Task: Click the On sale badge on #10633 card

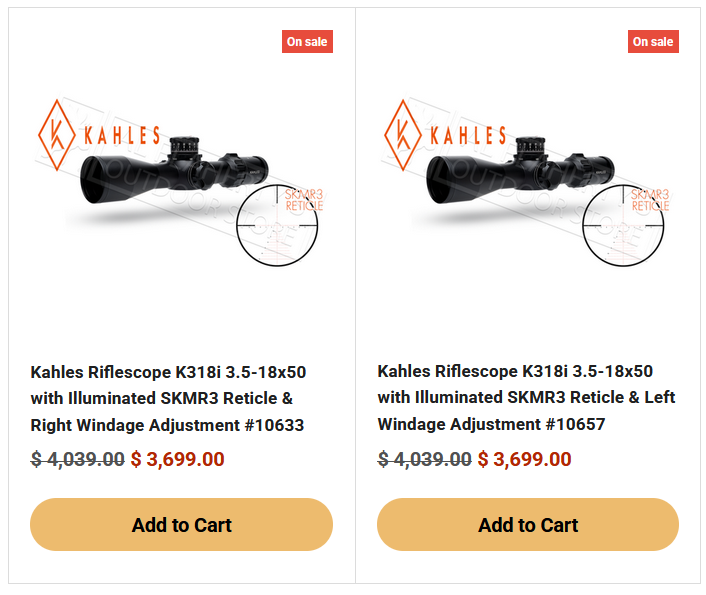Action: tap(307, 41)
